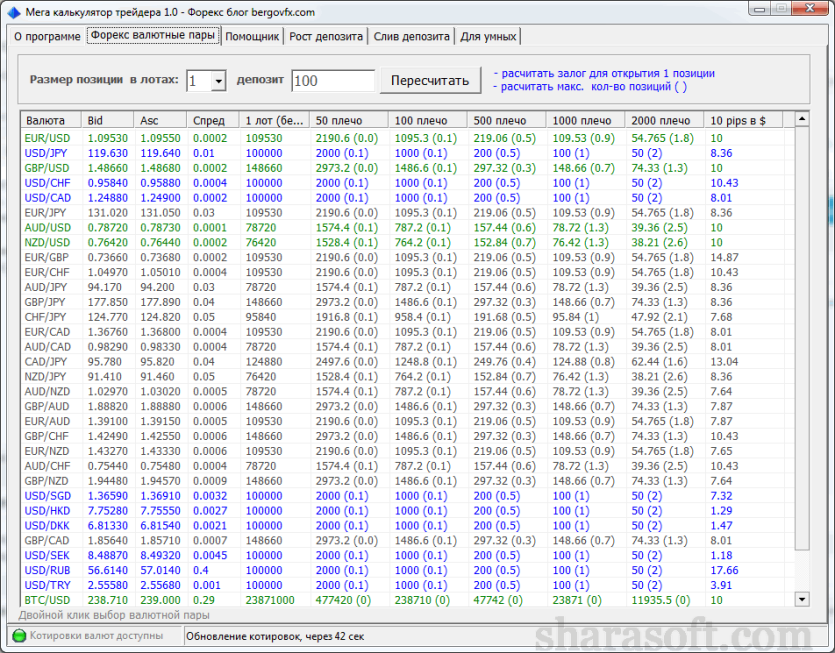Select the AUD/JPY row

point(407,287)
